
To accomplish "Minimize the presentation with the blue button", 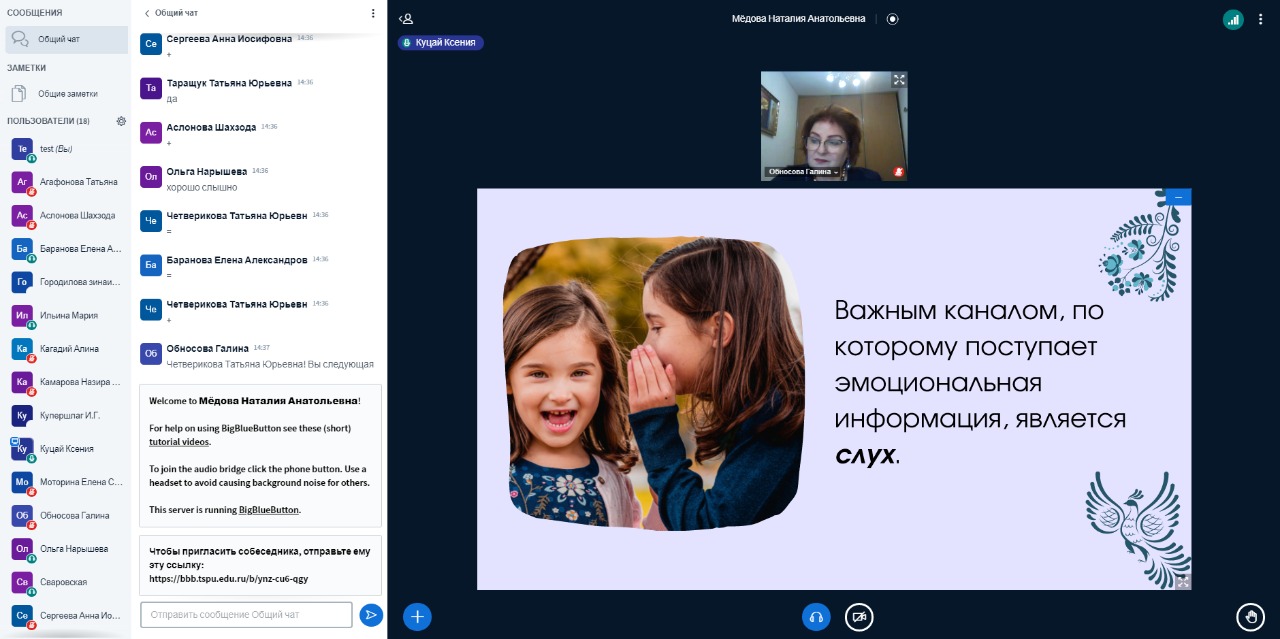I will click(x=1178, y=197).
